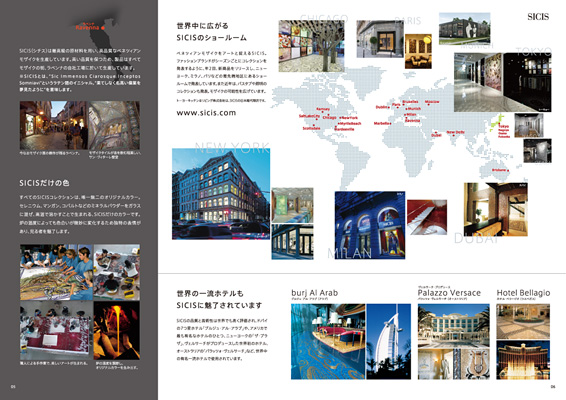Click the red Brisbane marker label on the map
Screen dimensions: 566x400
tap(499, 170)
